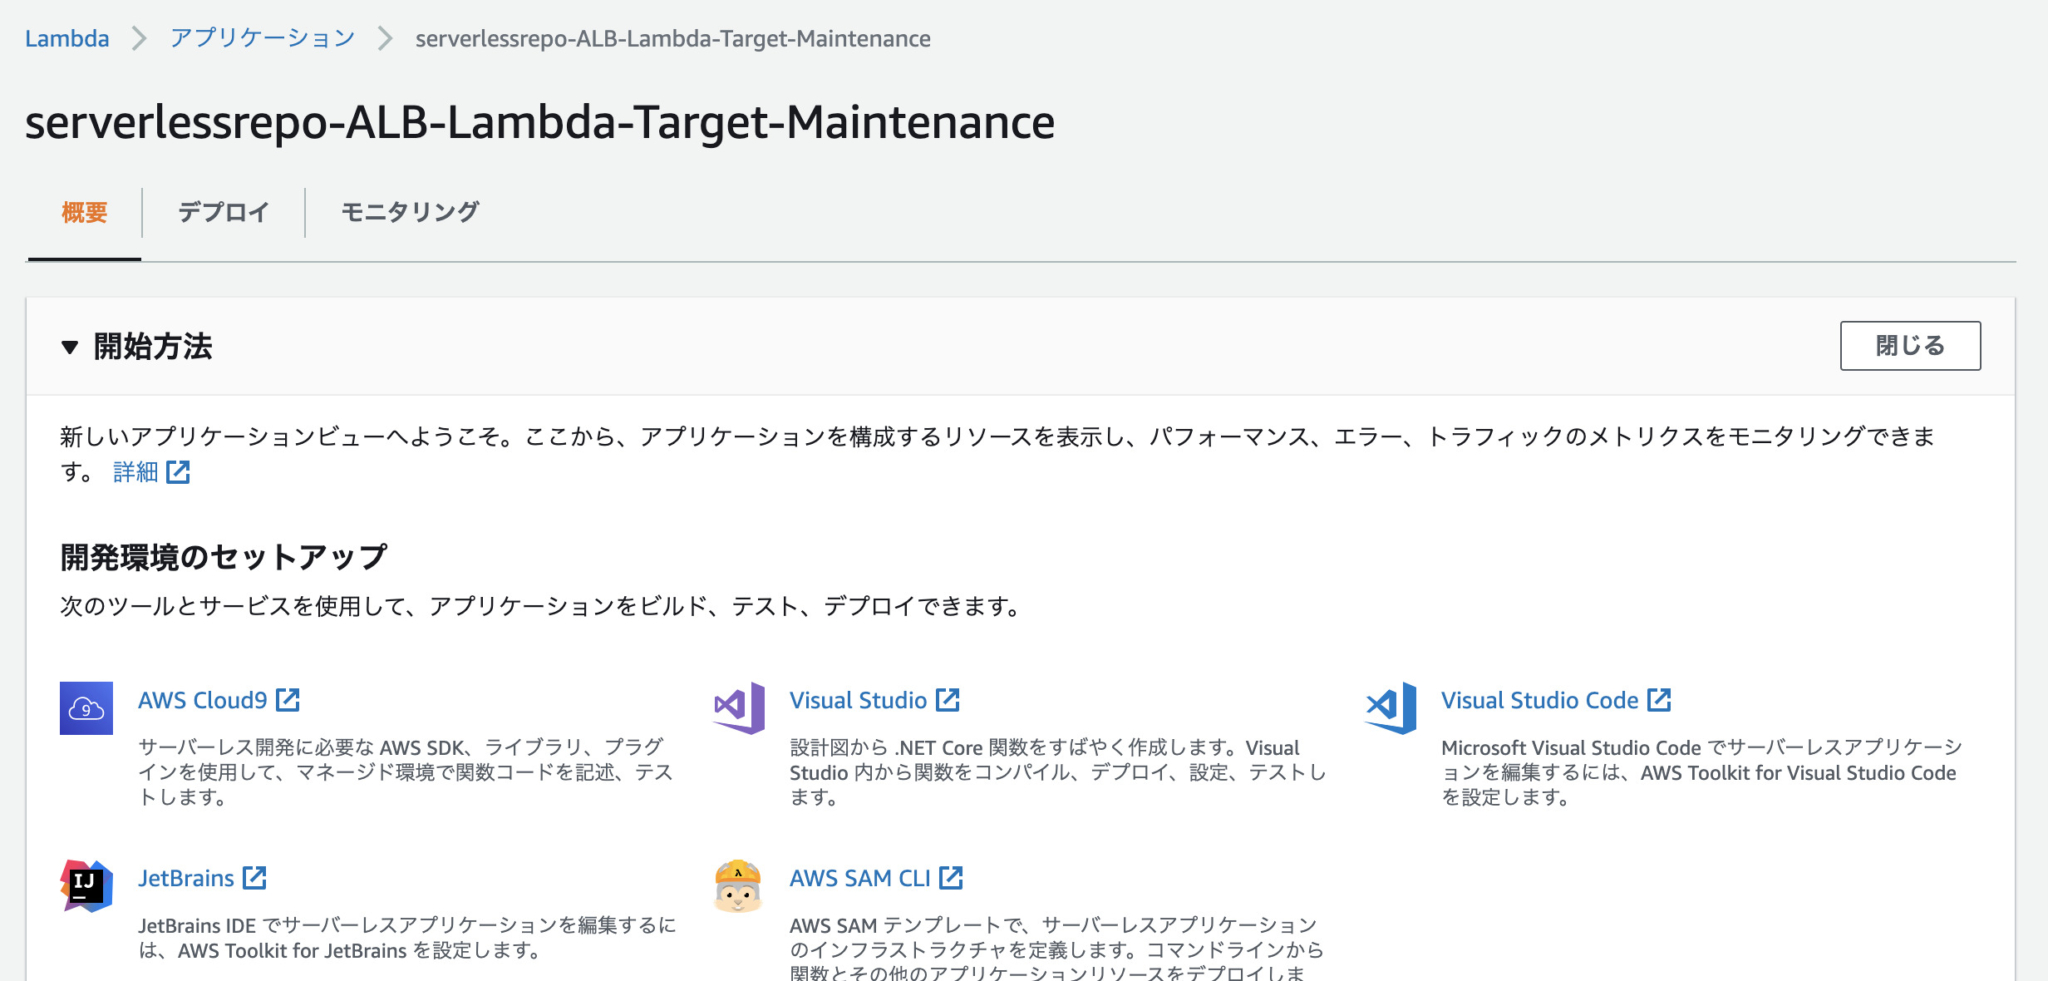
Task: Open the 詳細 link
Action: pyautogui.click(x=137, y=472)
